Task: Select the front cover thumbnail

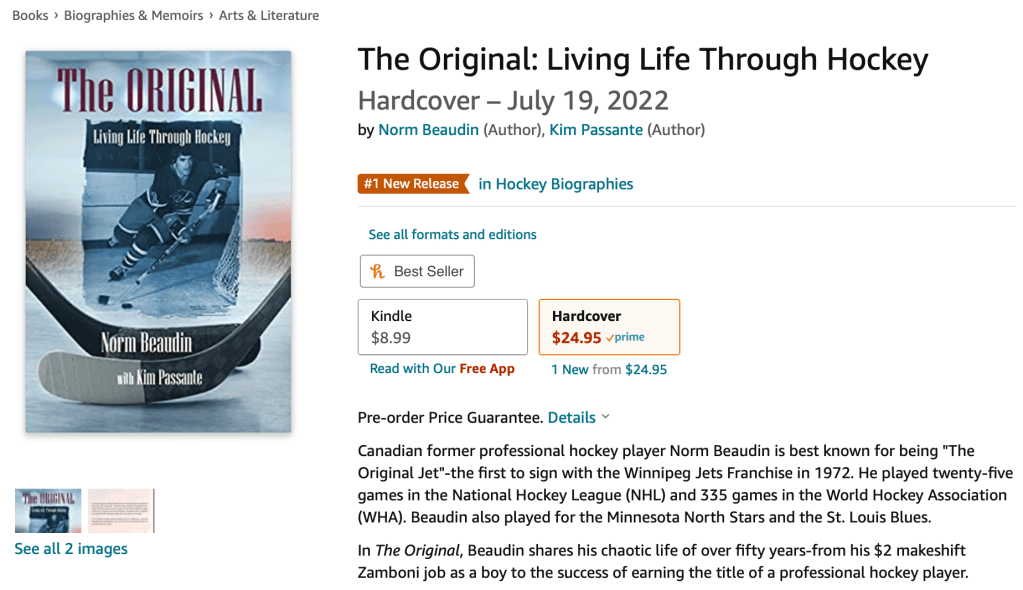Action: [48, 510]
